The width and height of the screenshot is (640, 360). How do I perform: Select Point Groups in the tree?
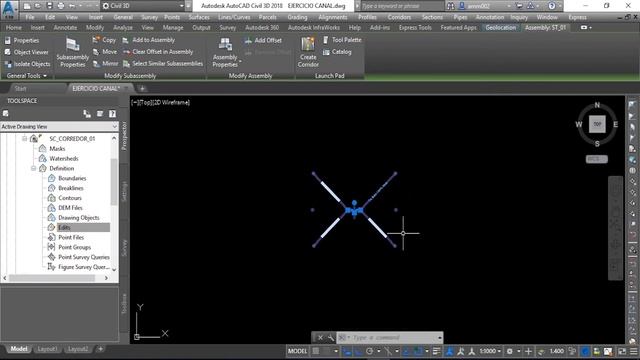[74, 247]
